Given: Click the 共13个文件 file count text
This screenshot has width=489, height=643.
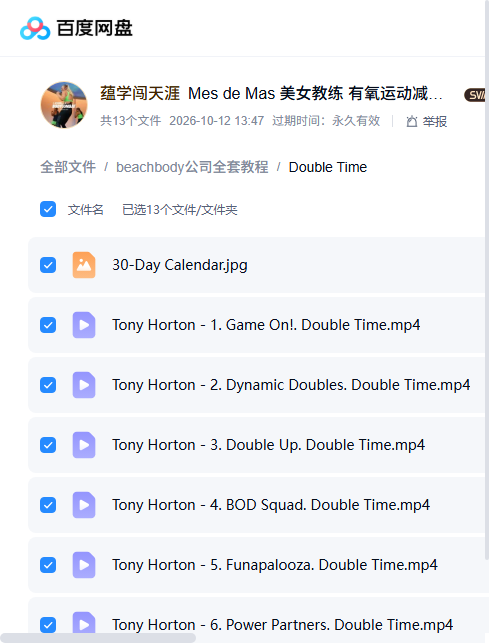Looking at the screenshot, I should point(130,121).
